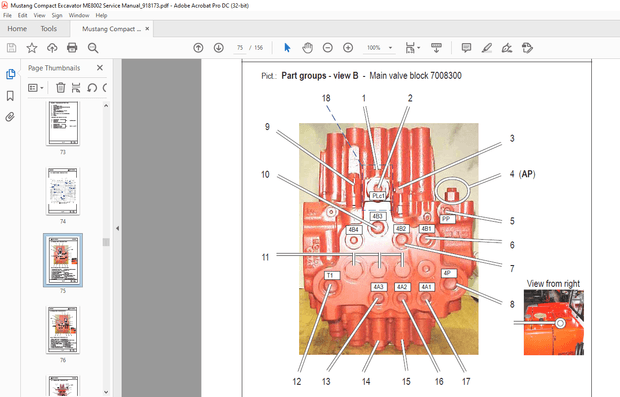This screenshot has width=620, height=397.
Task: Close the Mustang Compact document tab
Action: pyautogui.click(x=147, y=28)
